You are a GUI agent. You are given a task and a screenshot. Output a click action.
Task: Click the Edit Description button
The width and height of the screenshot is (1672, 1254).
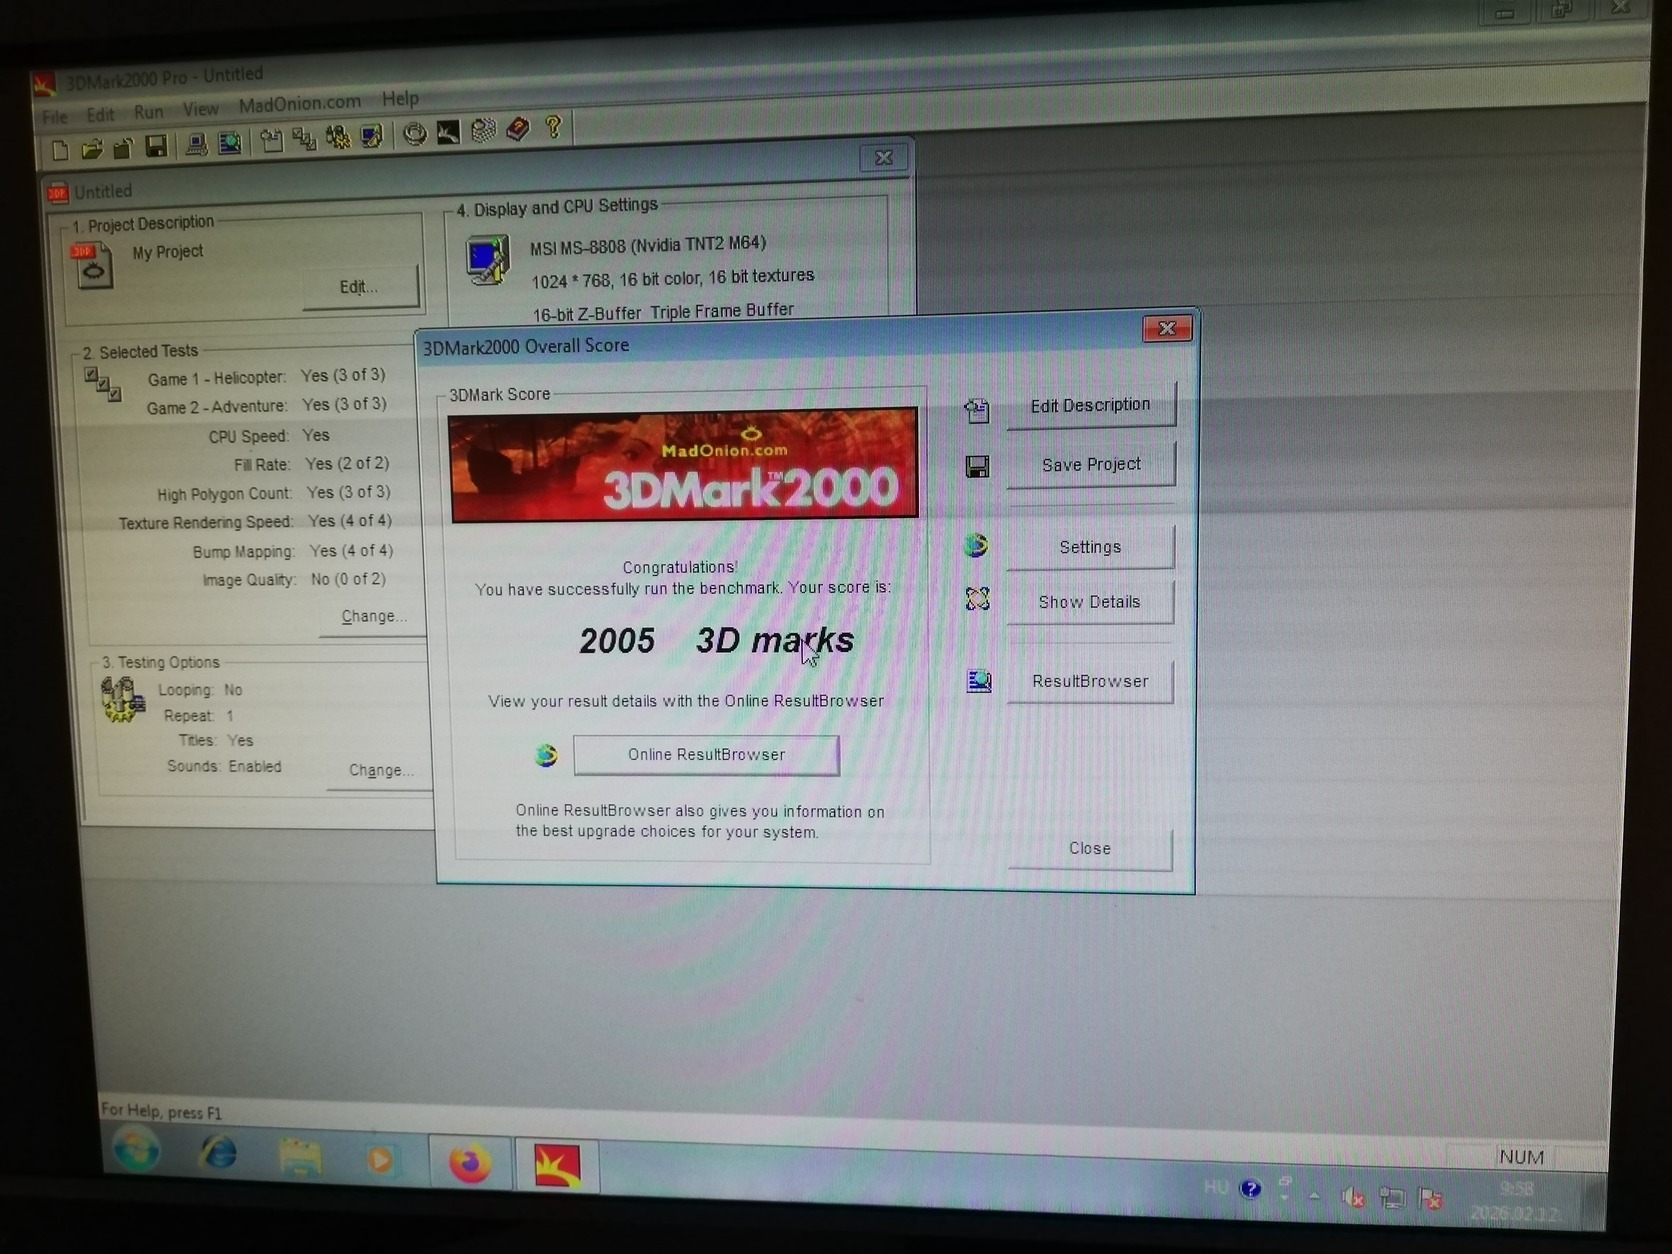(1090, 405)
